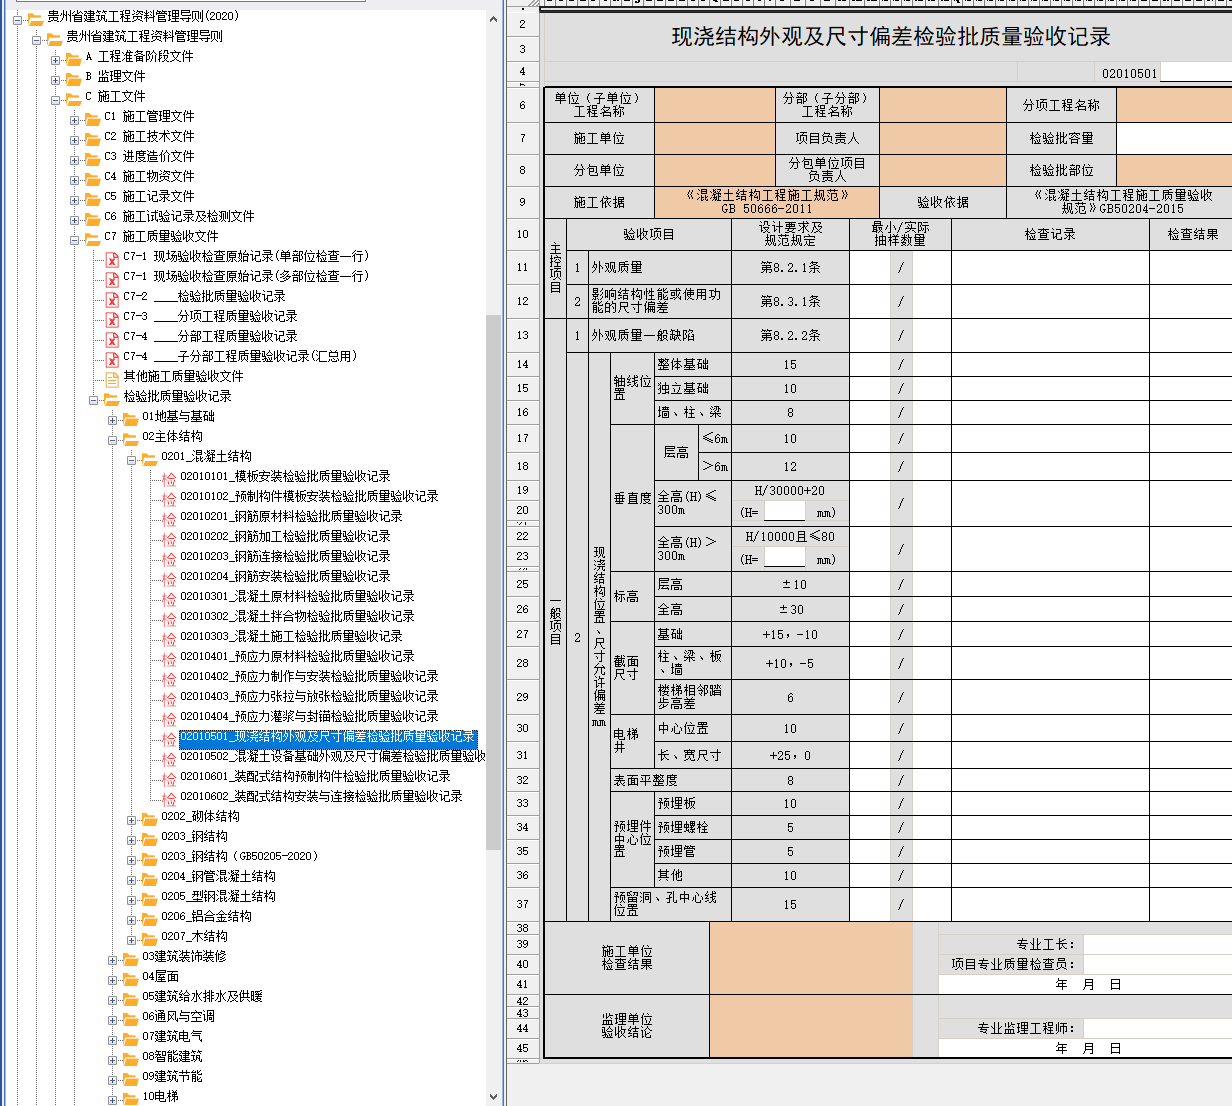This screenshot has height=1106, width=1232.
Task: Select the 09建筑节能 folder
Action: (x=172, y=1077)
